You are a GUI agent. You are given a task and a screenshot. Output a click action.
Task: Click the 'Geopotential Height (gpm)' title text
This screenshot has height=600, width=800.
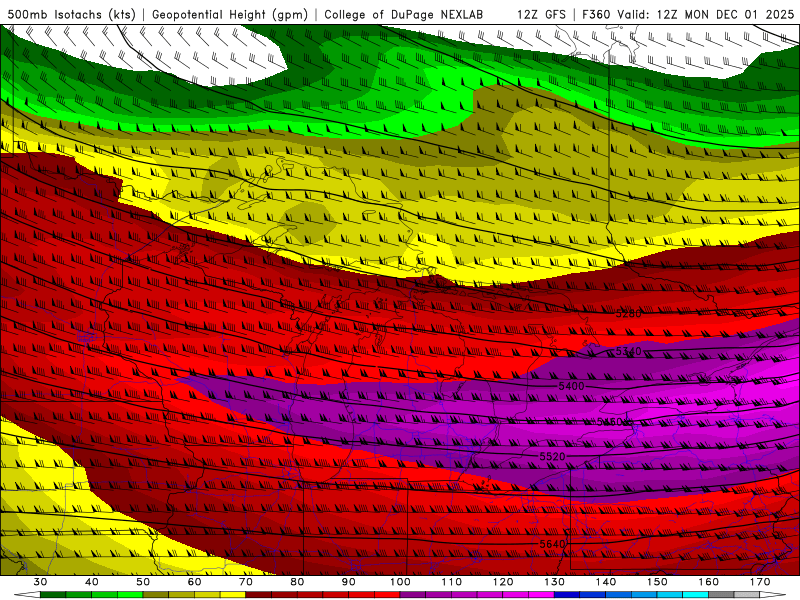point(230,14)
